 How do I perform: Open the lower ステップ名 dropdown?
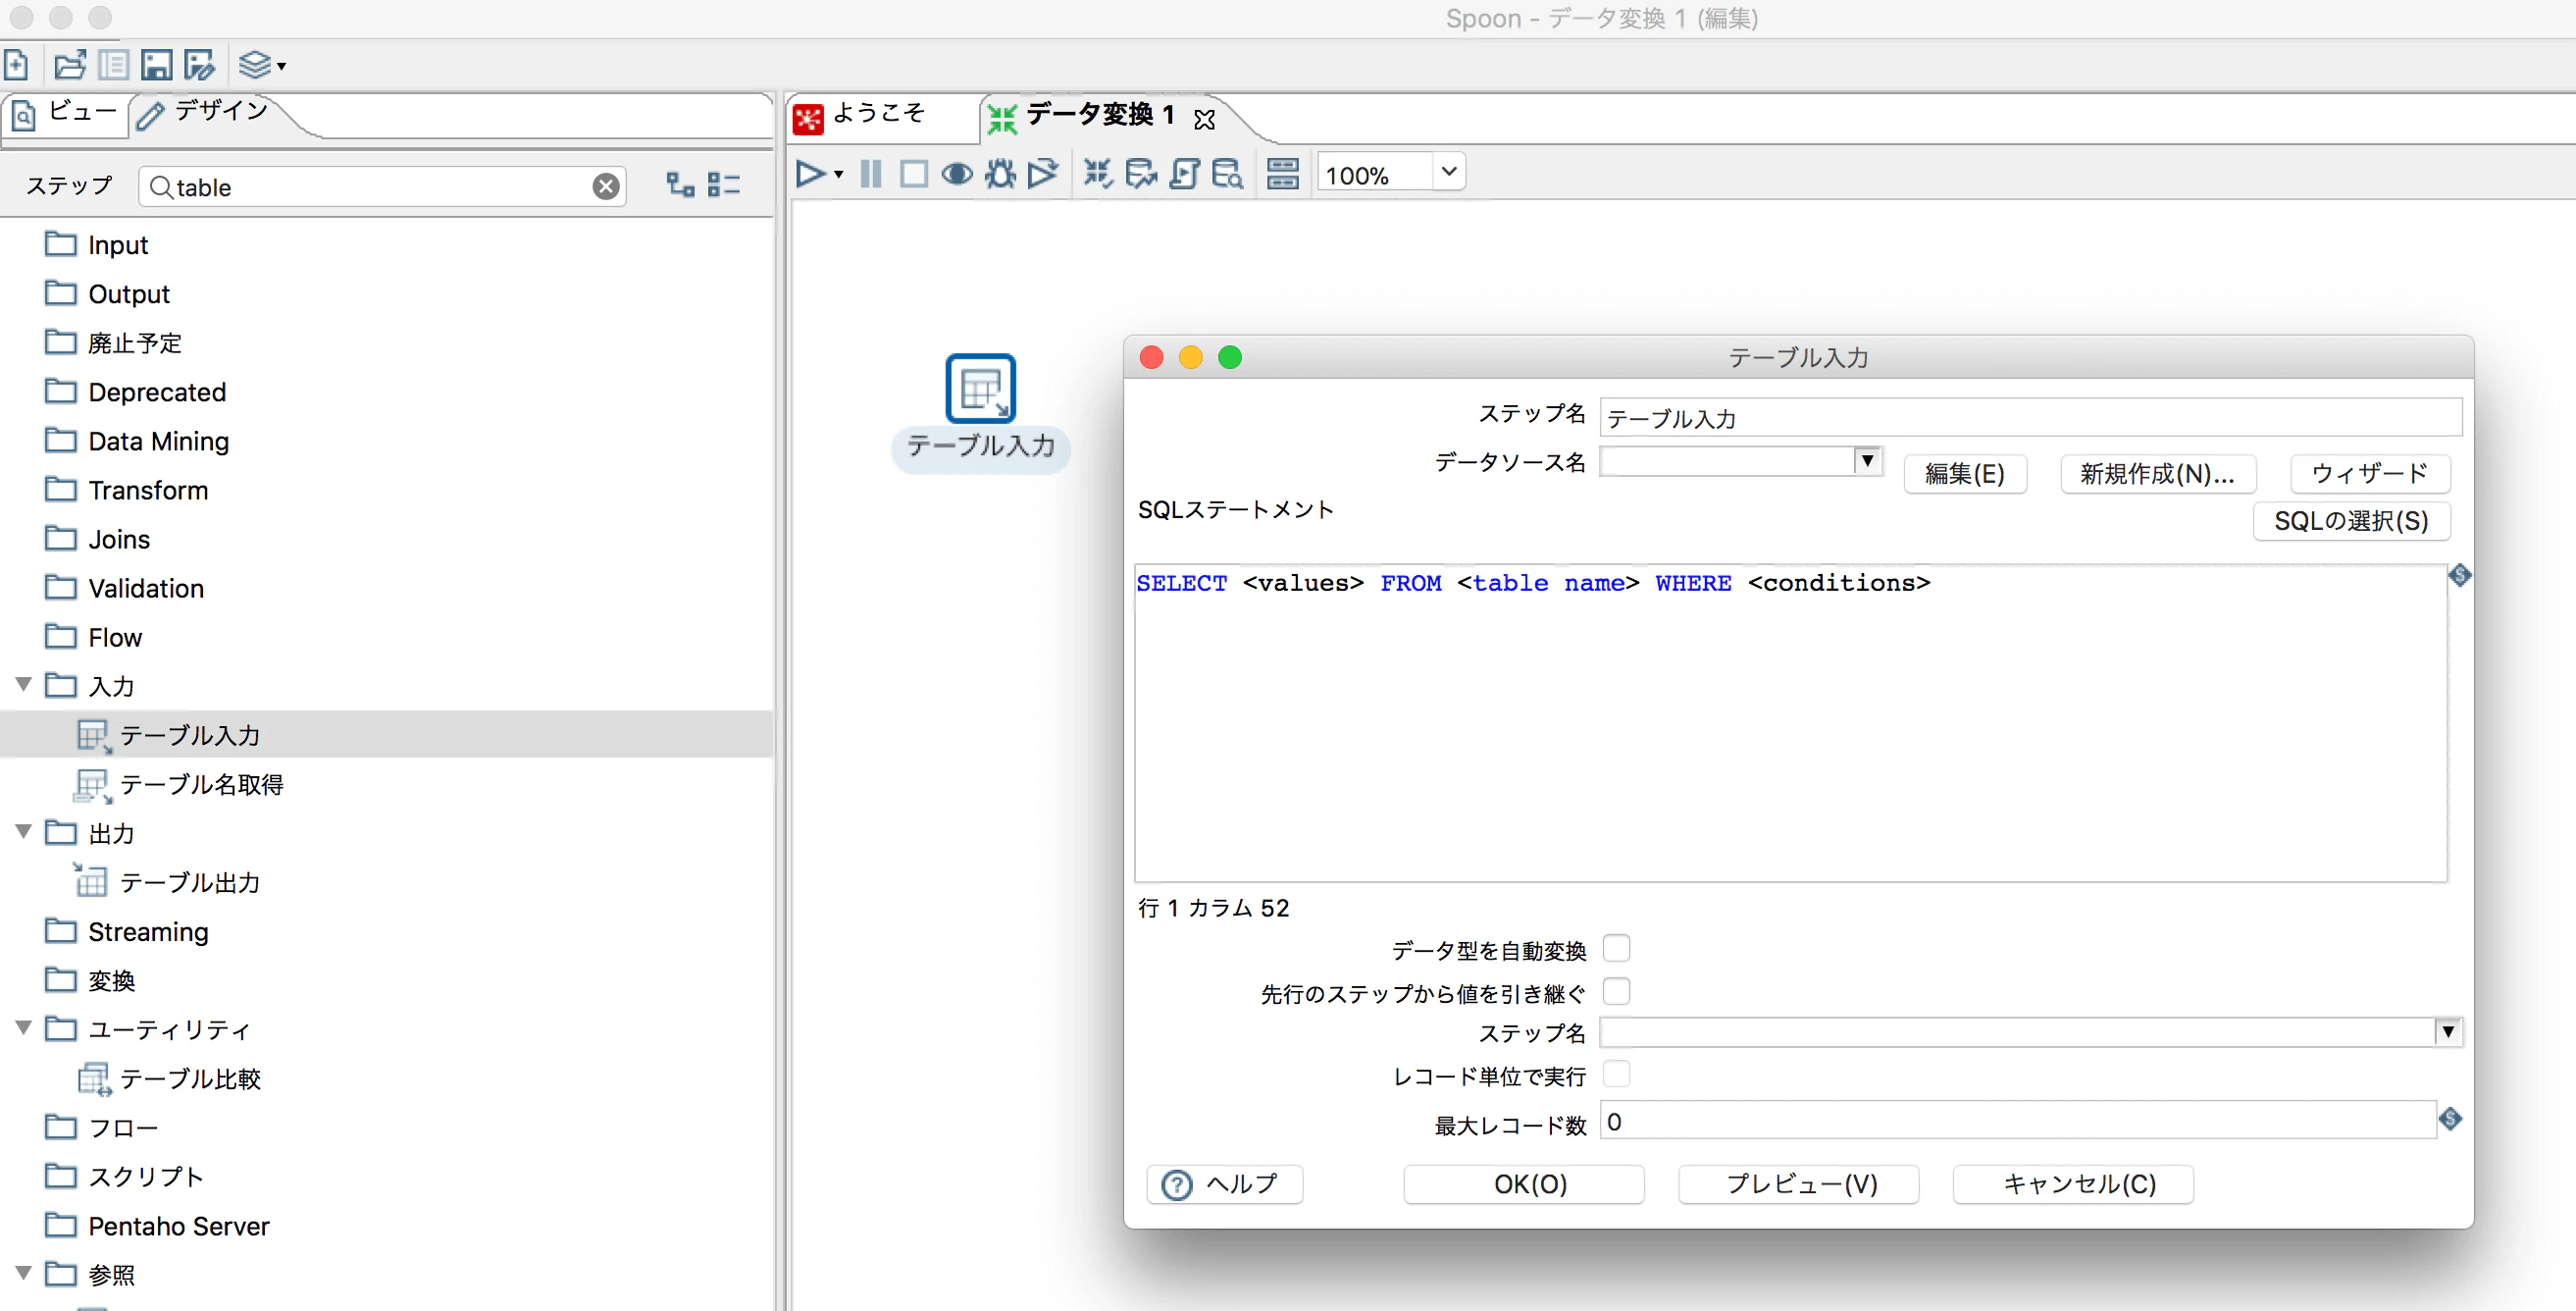coord(2447,1031)
